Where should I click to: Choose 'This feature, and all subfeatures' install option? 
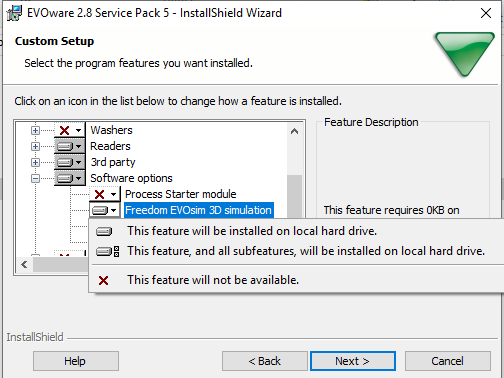[x=306, y=251]
